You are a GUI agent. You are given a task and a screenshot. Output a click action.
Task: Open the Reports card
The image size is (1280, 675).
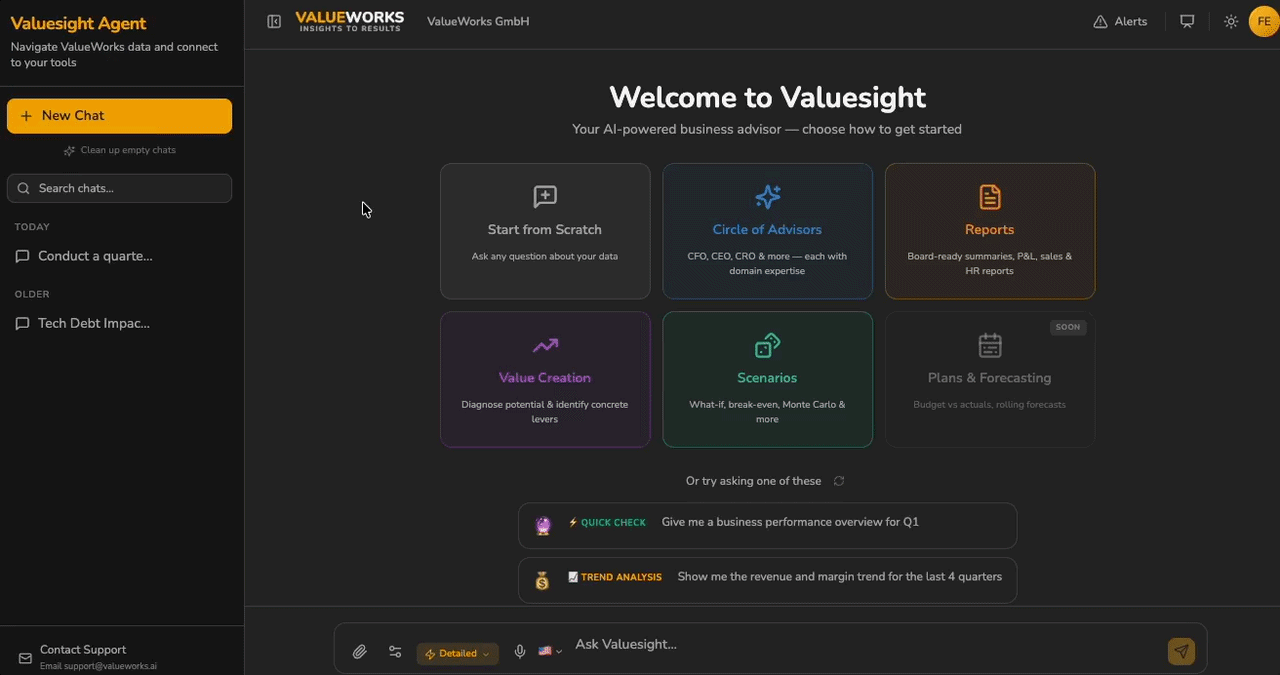point(990,231)
